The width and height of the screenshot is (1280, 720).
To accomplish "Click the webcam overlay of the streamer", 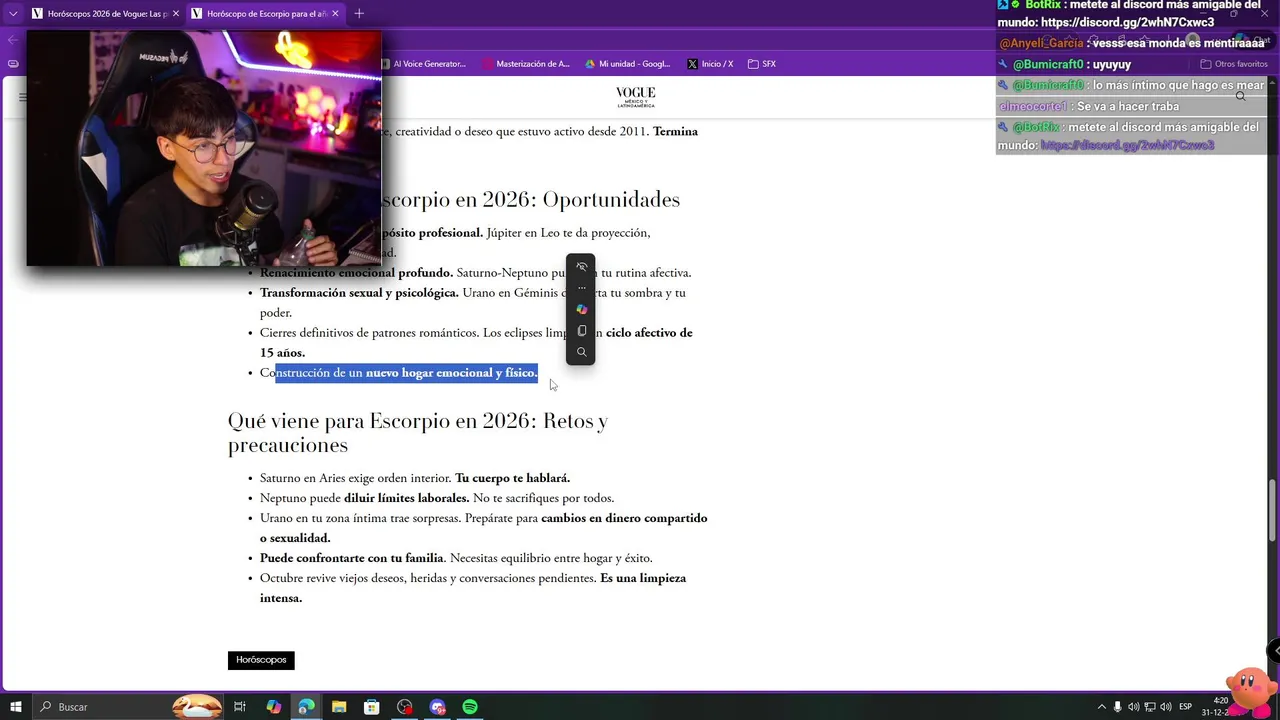I will [x=204, y=148].
